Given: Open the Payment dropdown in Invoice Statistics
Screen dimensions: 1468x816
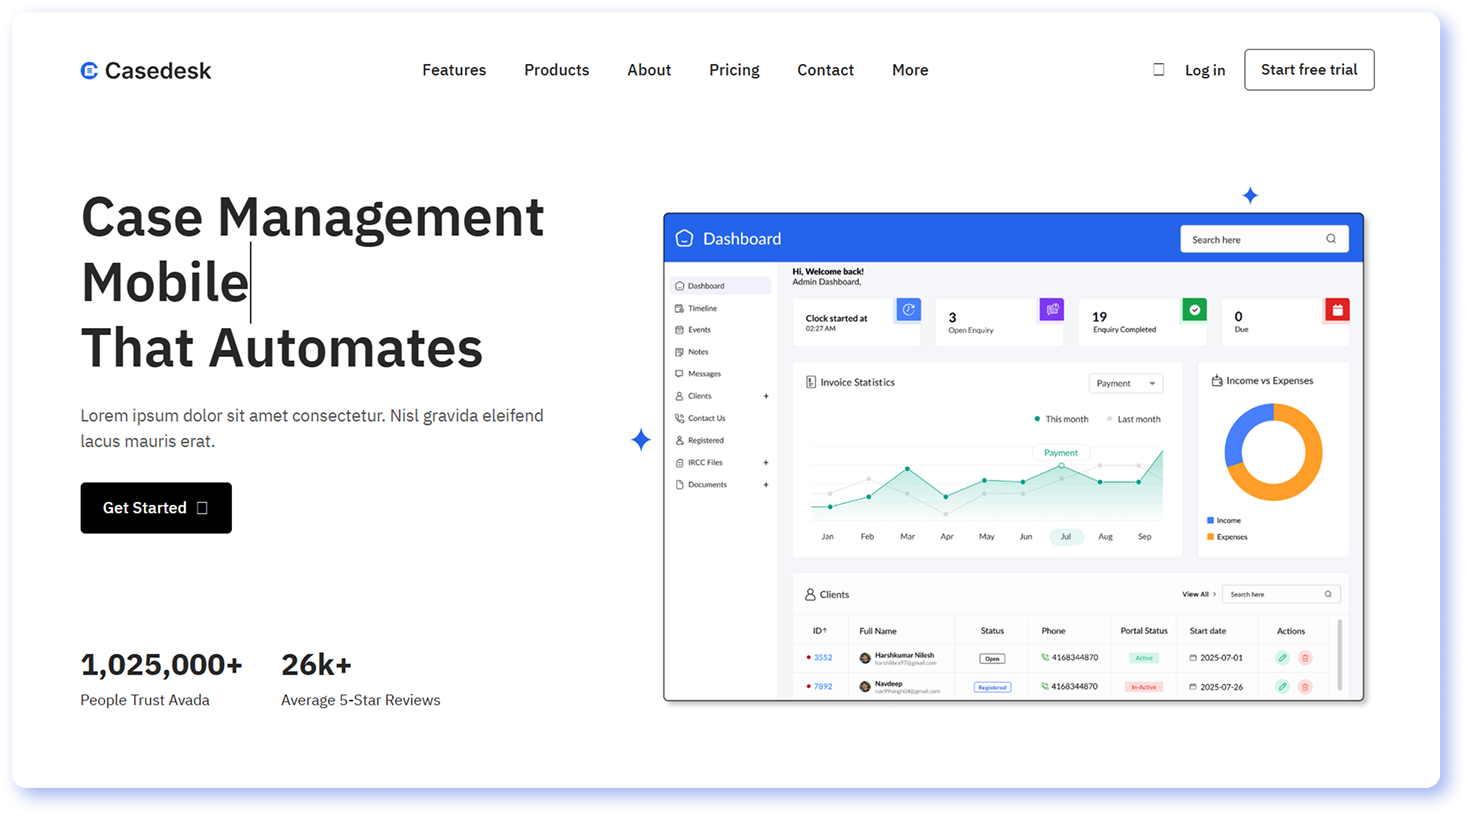Looking at the screenshot, I should tap(1125, 383).
